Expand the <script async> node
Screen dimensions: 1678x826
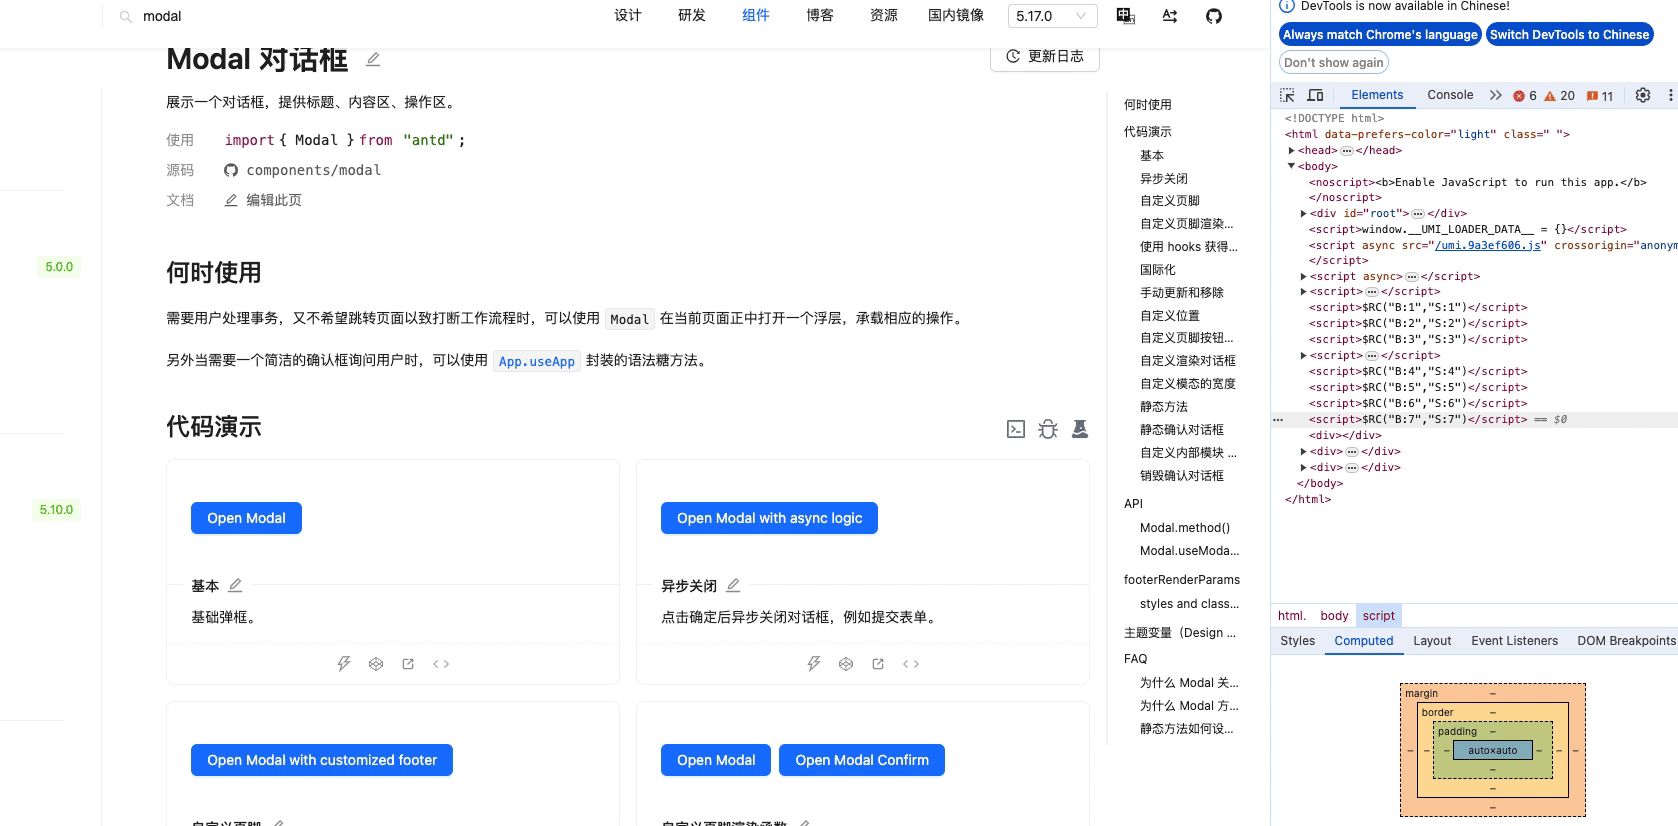(1304, 277)
